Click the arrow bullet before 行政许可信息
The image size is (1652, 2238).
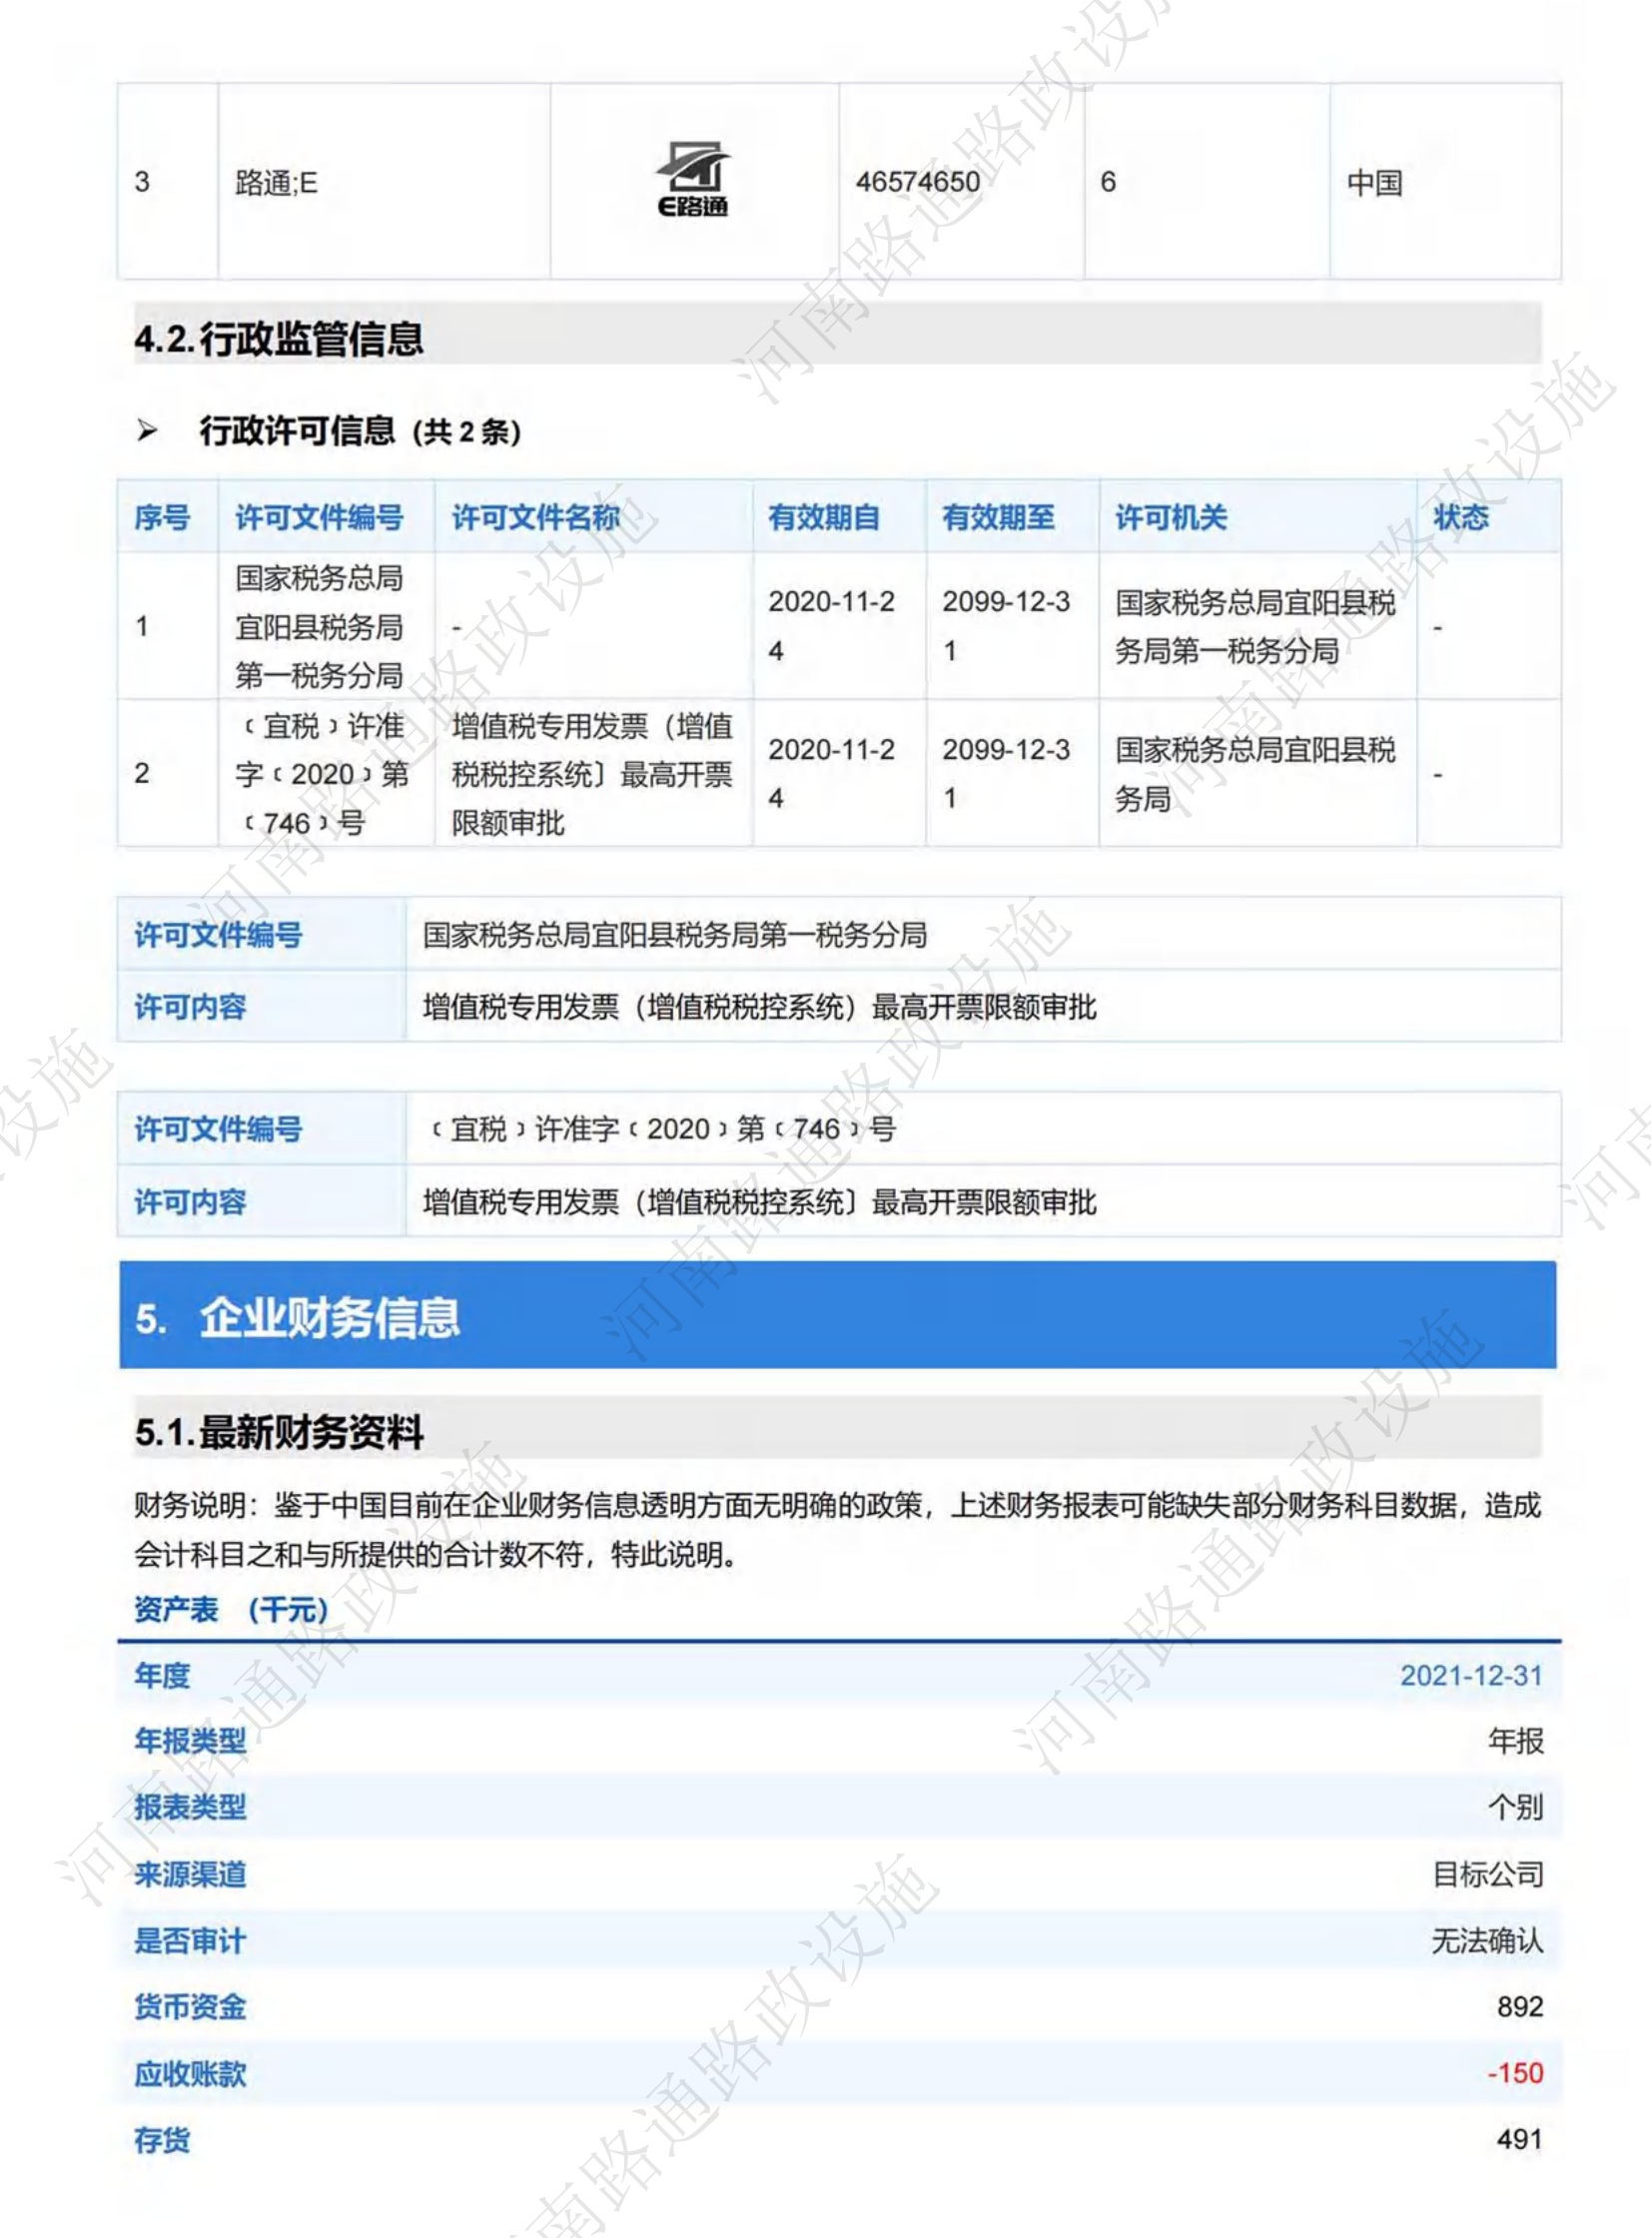(147, 431)
